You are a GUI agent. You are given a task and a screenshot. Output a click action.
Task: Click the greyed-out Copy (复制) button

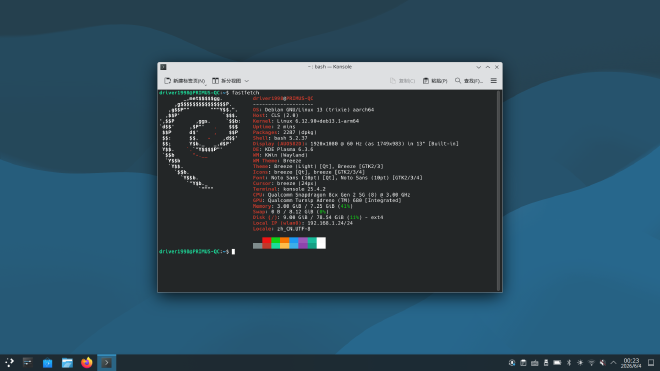coord(402,81)
